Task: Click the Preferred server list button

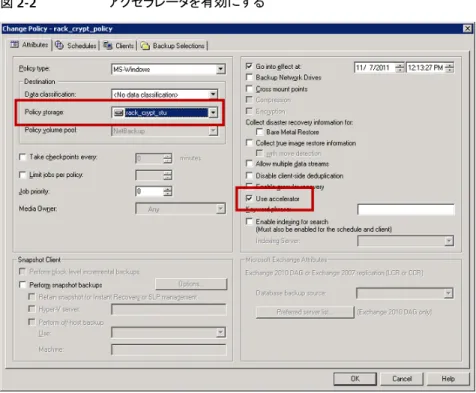Action: pyautogui.click(x=305, y=312)
